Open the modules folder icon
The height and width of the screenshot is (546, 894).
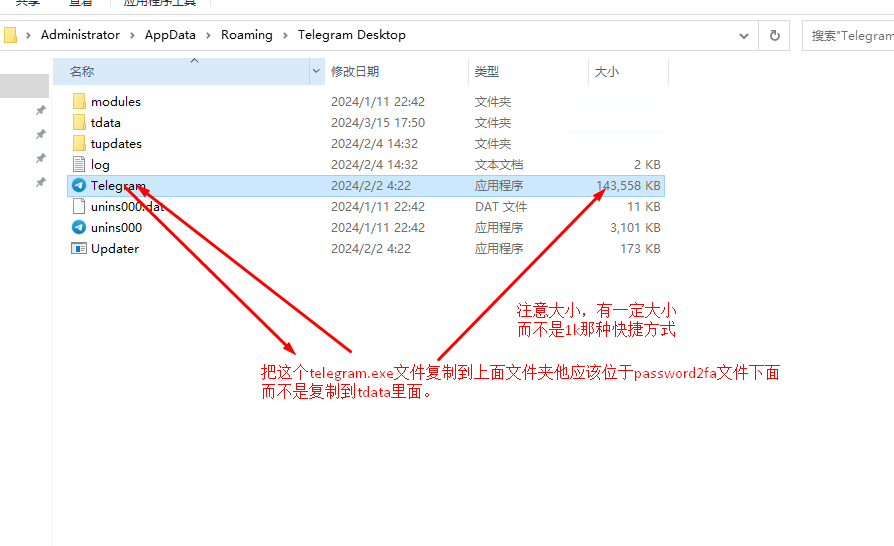79,101
